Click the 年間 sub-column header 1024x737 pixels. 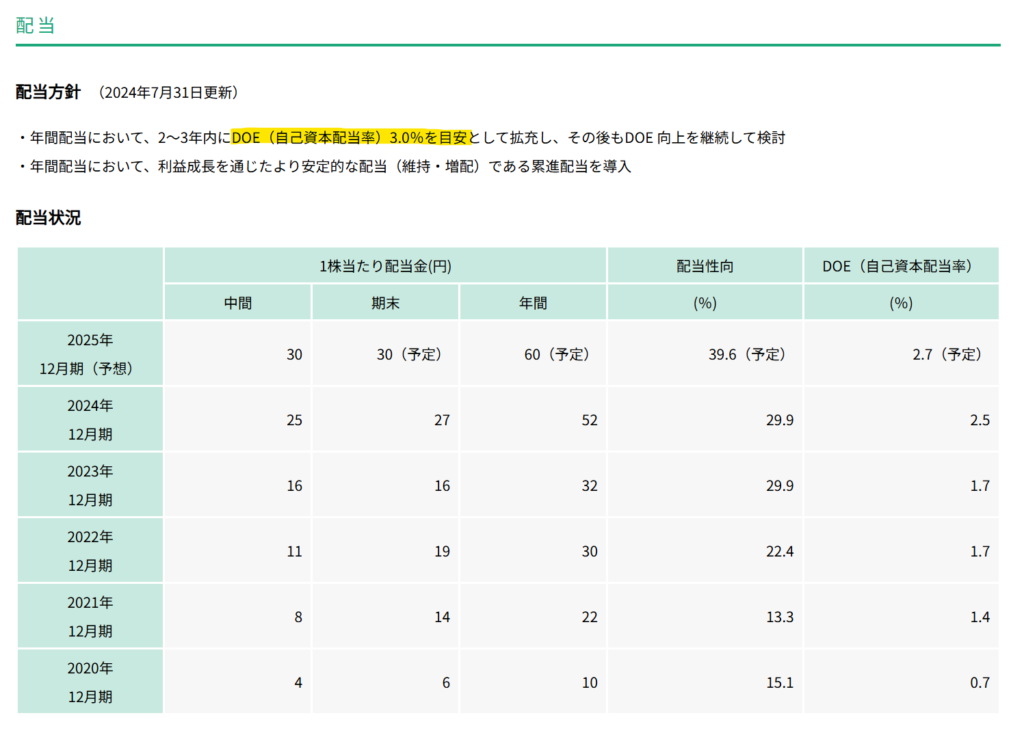[x=533, y=303]
